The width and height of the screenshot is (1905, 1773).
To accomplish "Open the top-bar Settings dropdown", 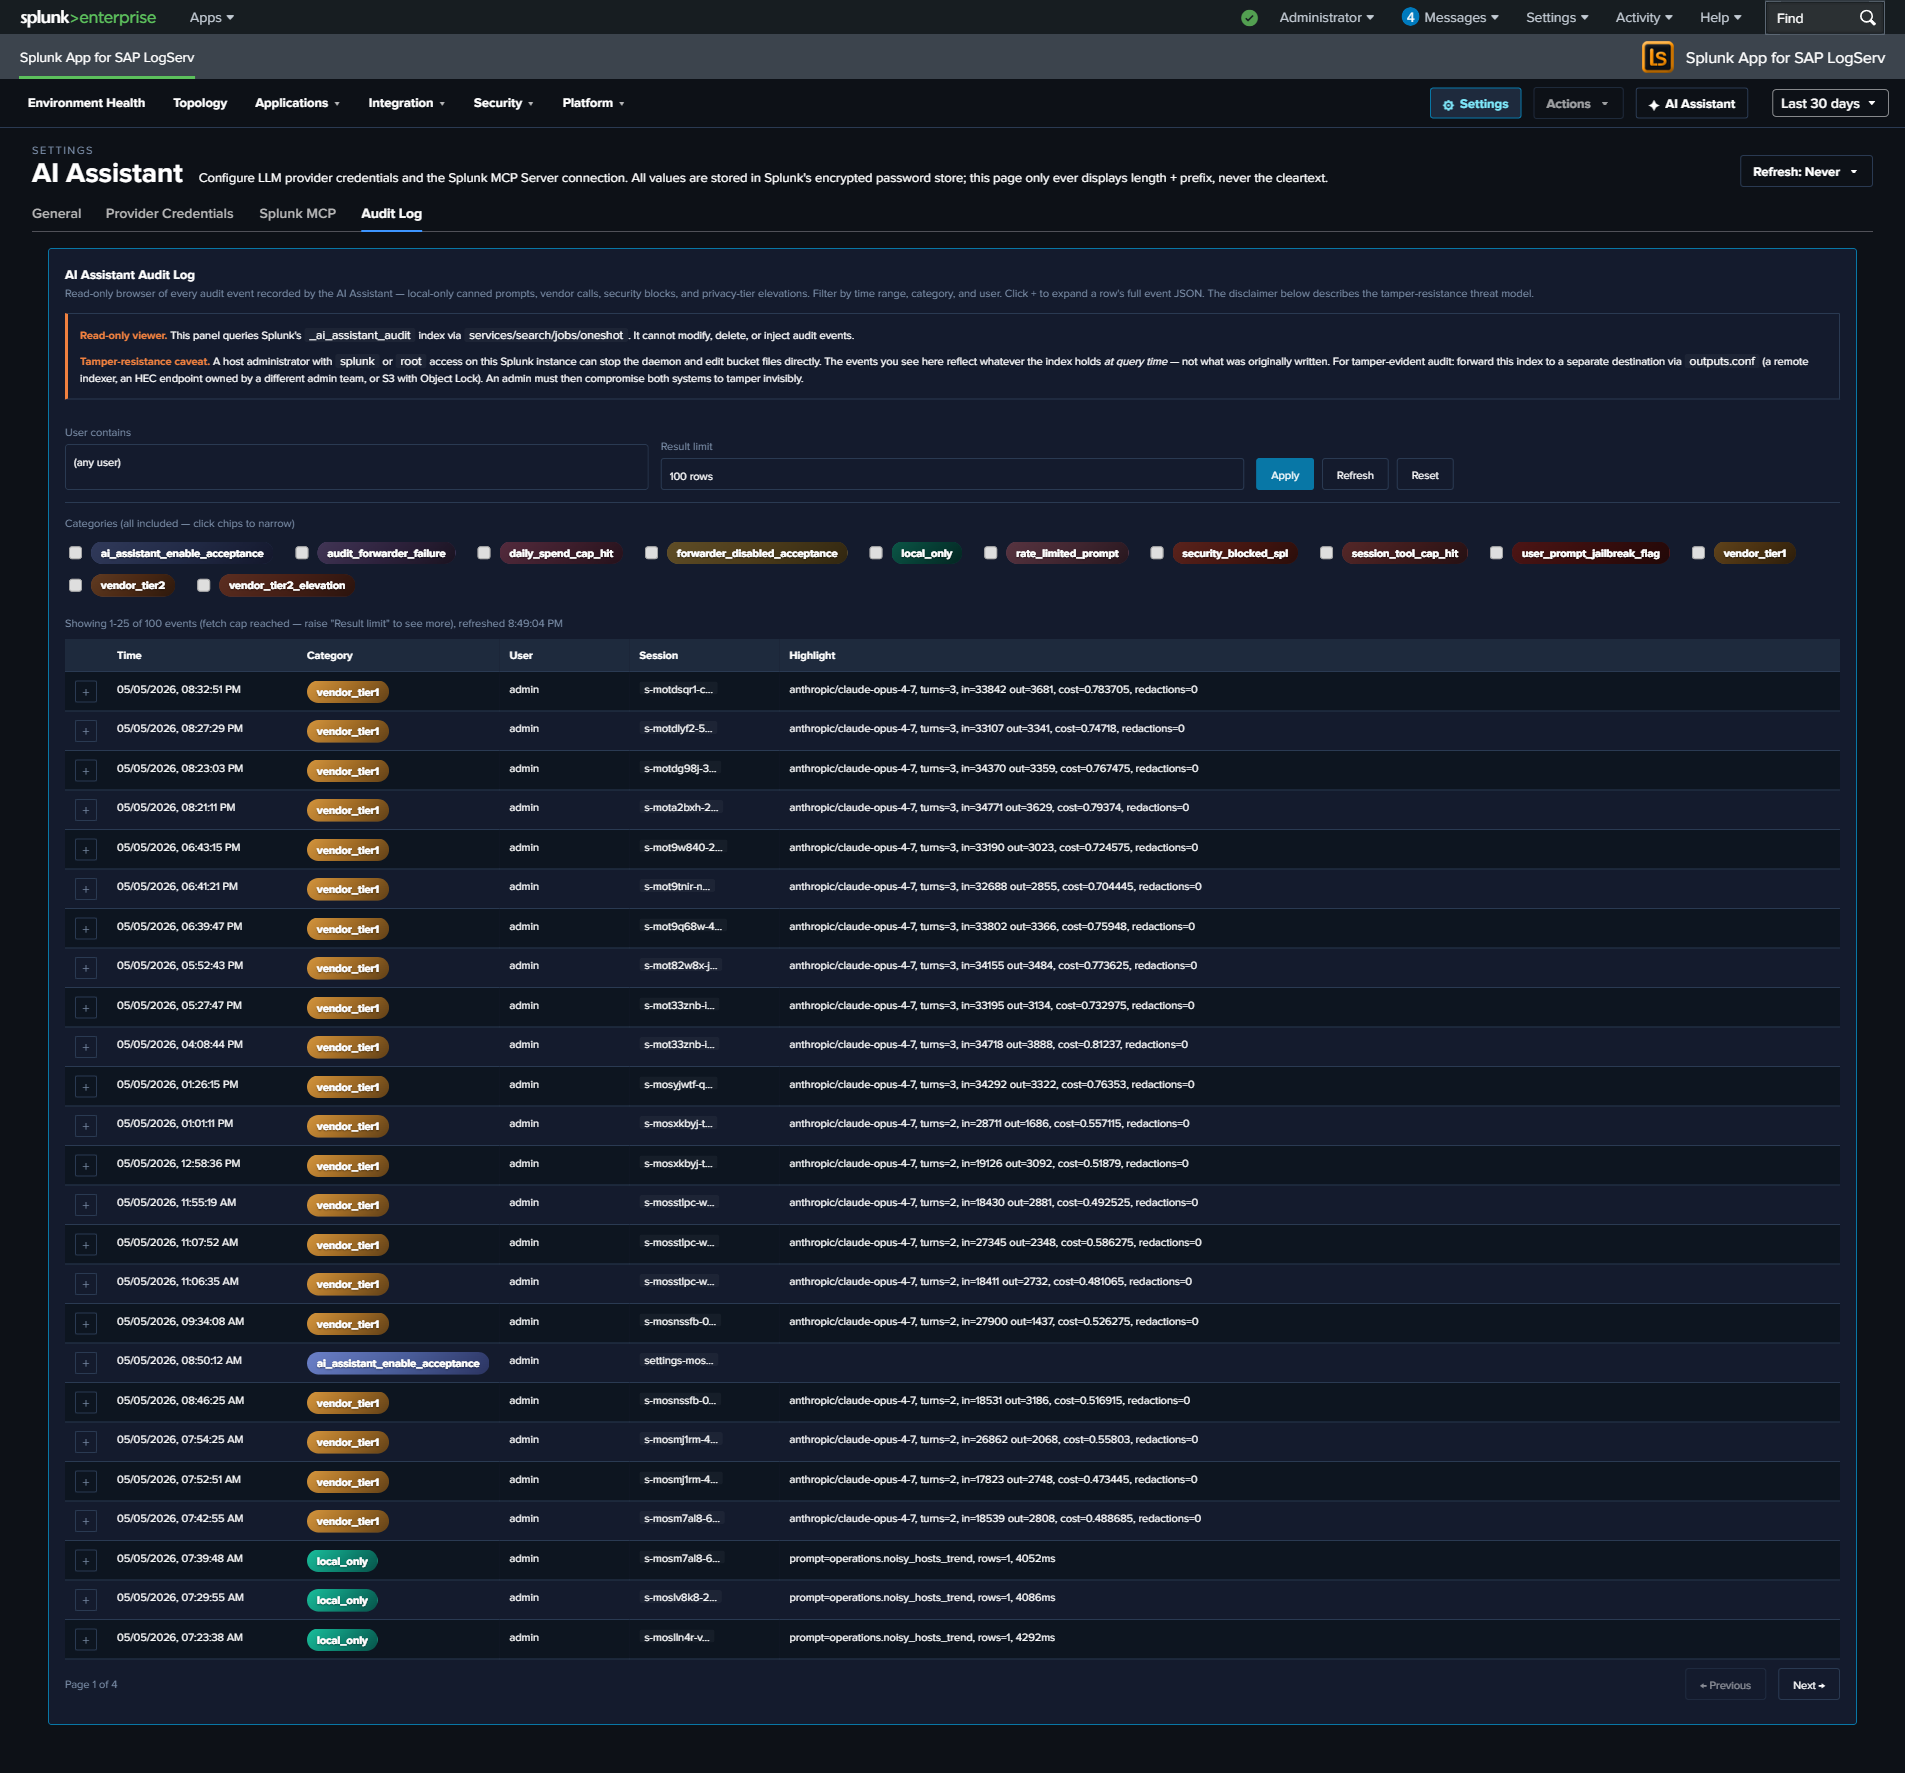I will [1556, 17].
